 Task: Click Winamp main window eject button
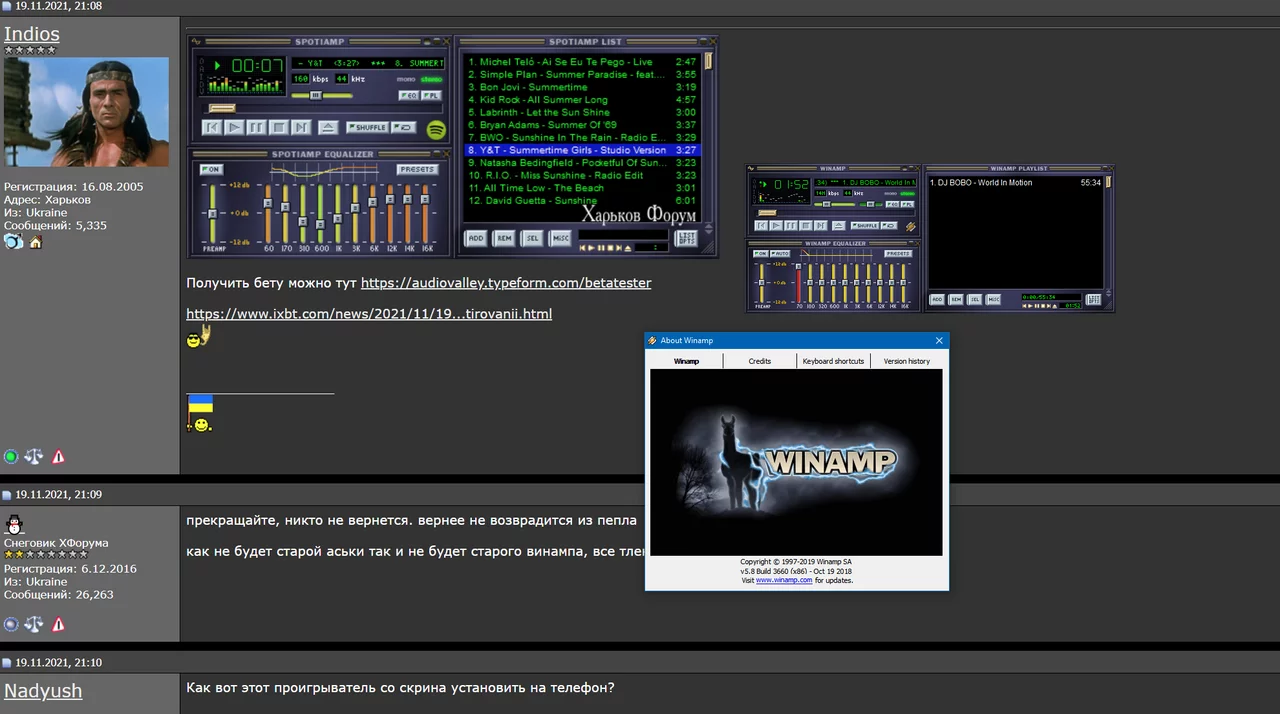pyautogui.click(x=839, y=225)
